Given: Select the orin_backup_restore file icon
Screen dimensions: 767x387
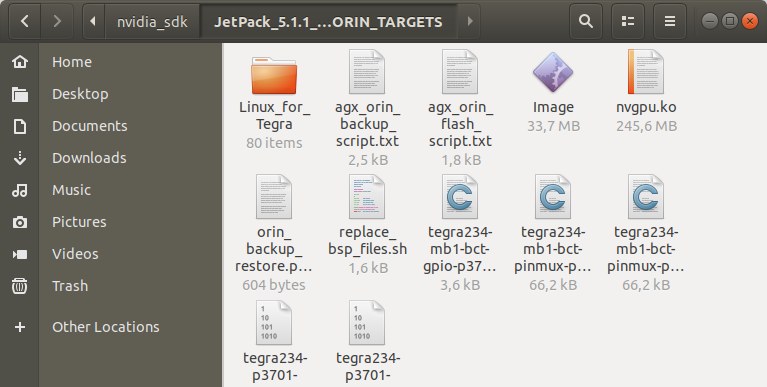Looking at the screenshot, I should tap(274, 197).
